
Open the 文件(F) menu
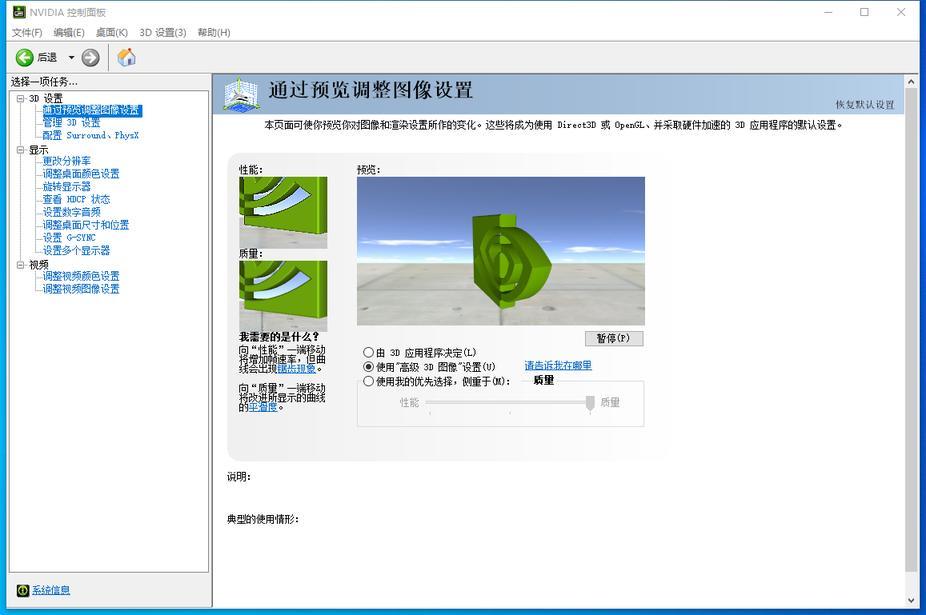pos(27,32)
